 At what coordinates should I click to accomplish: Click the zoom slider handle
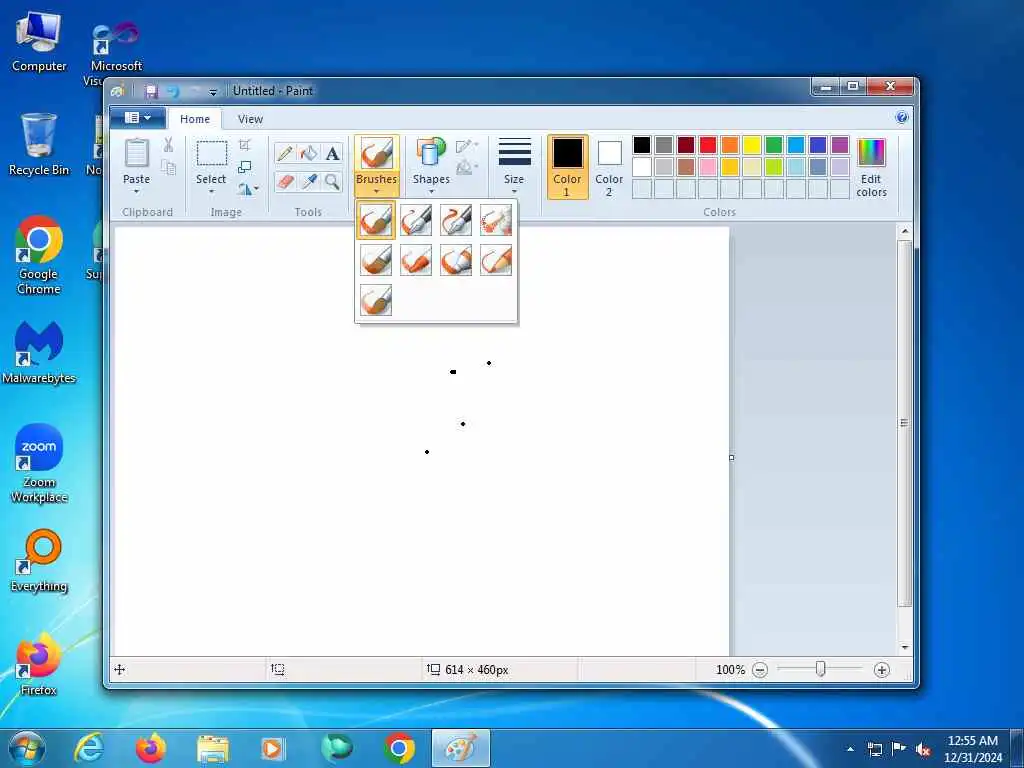click(821, 669)
